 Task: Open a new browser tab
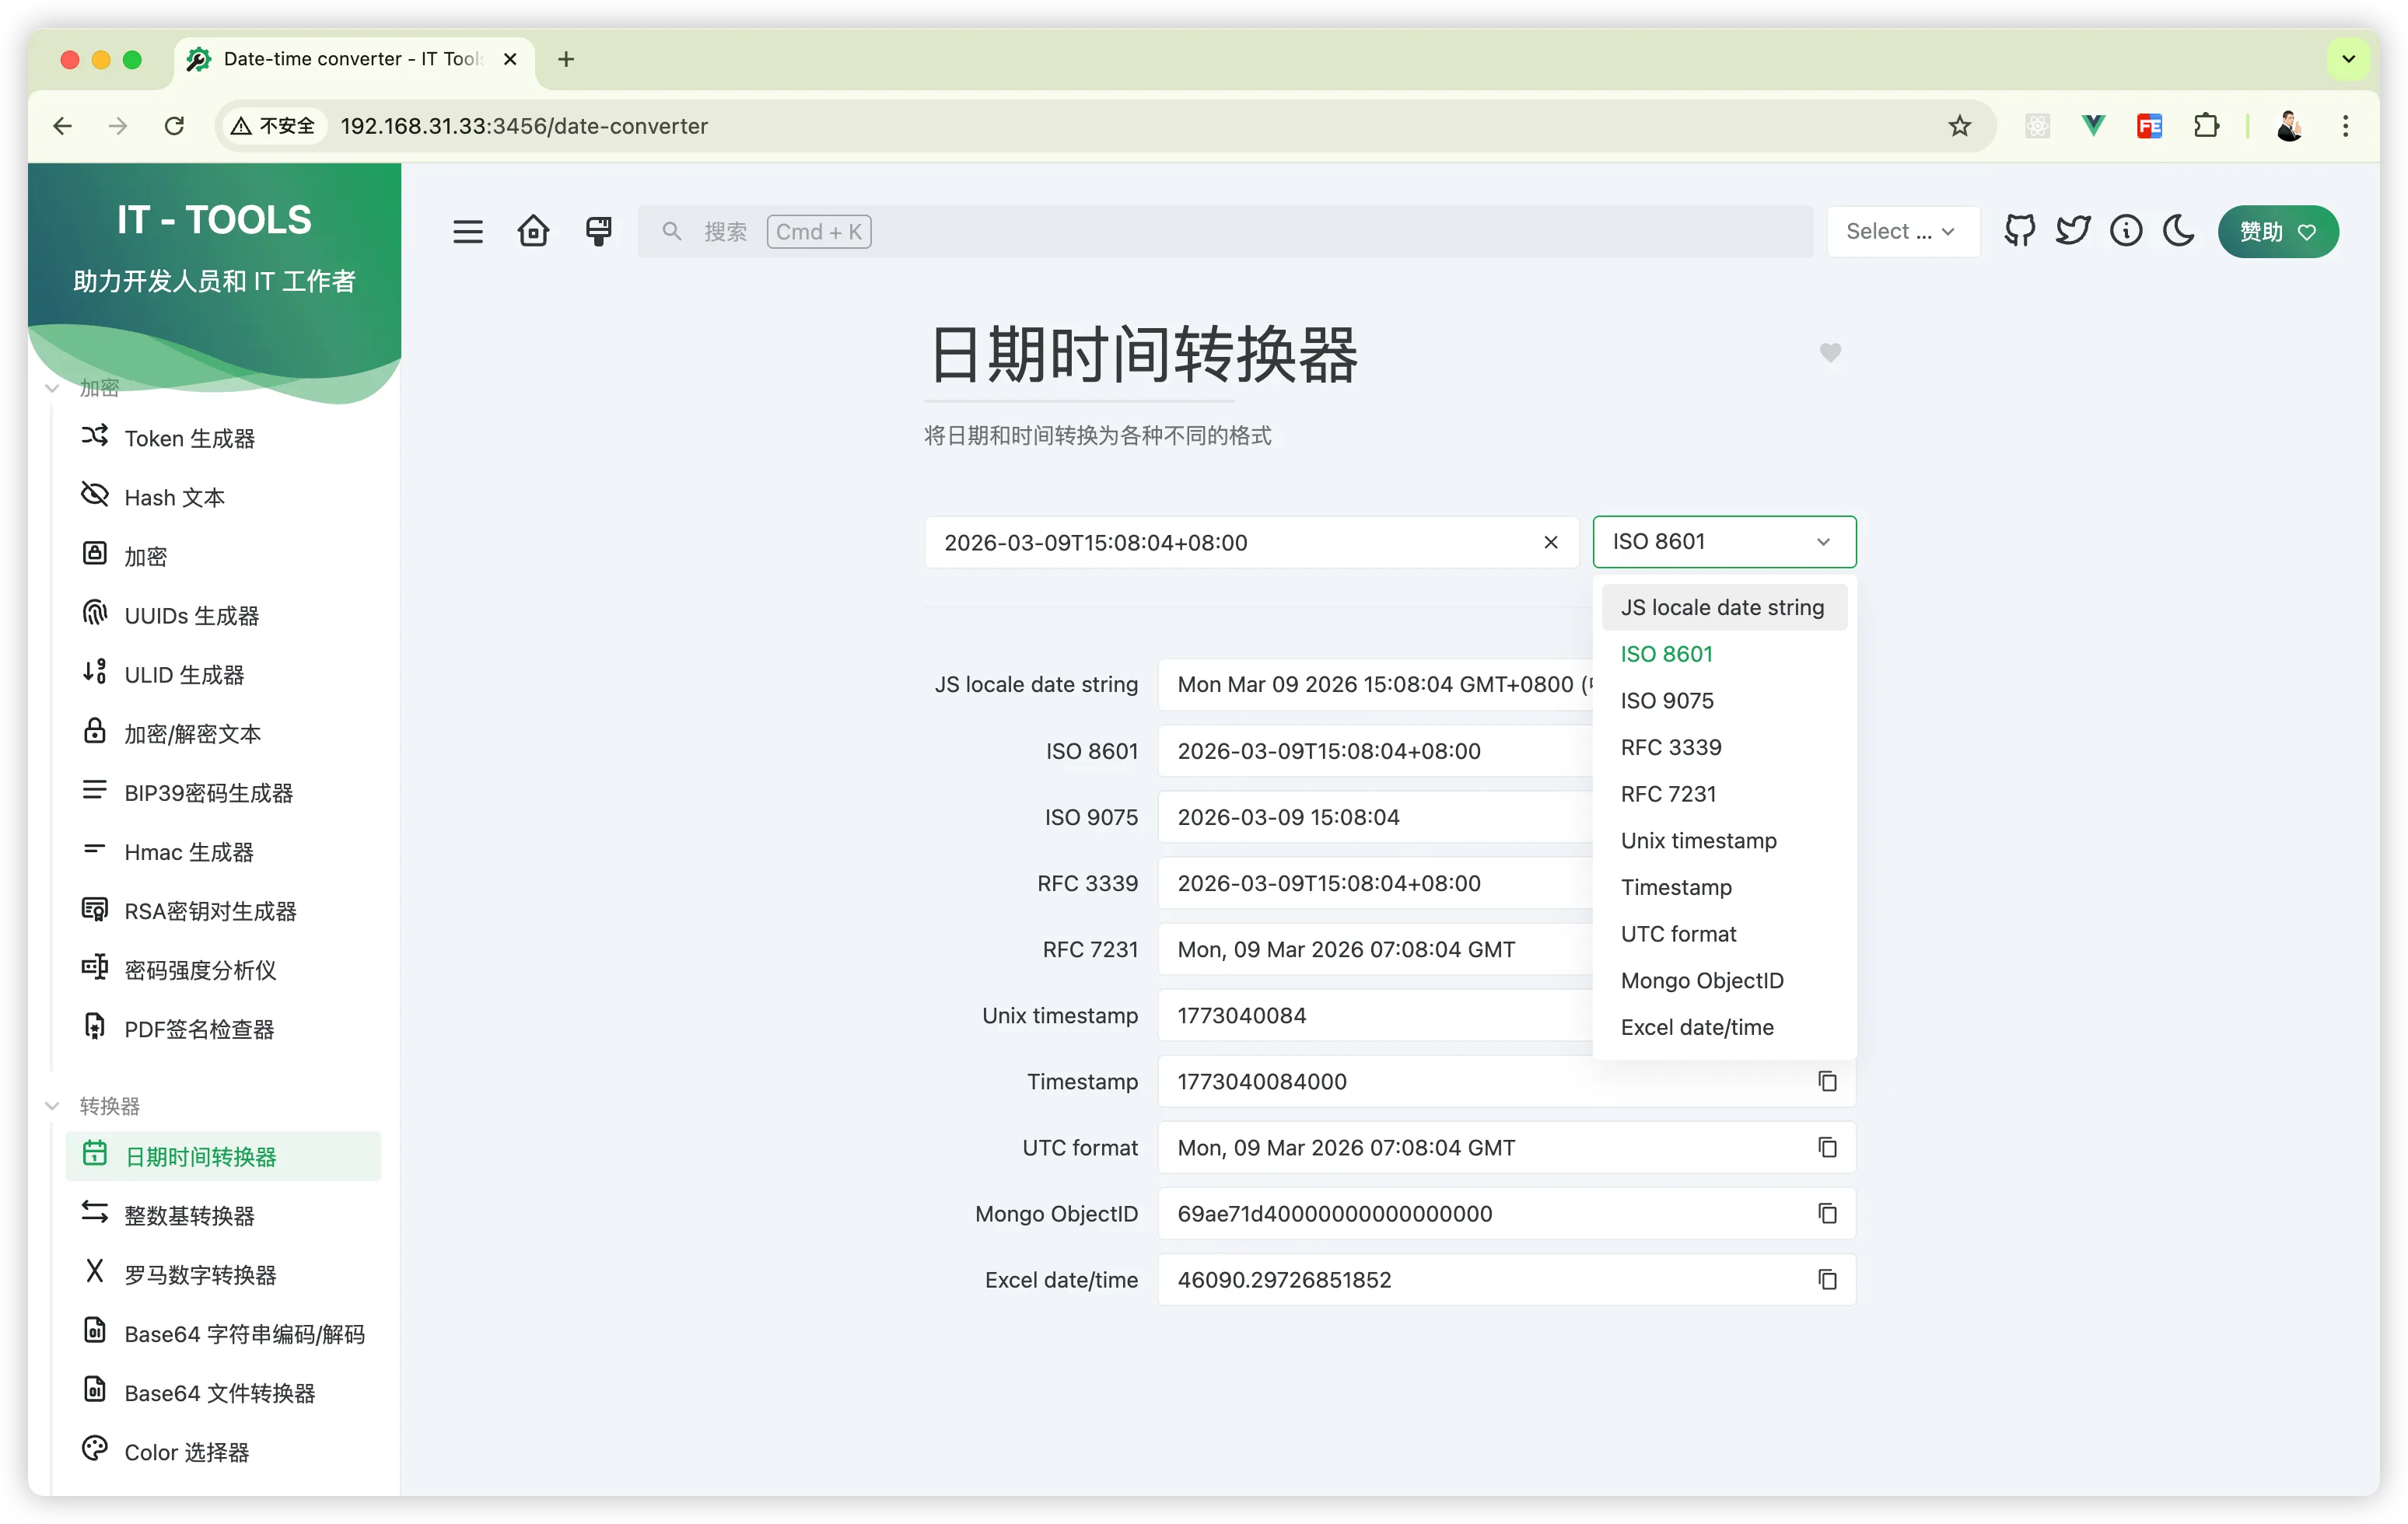coord(566,59)
